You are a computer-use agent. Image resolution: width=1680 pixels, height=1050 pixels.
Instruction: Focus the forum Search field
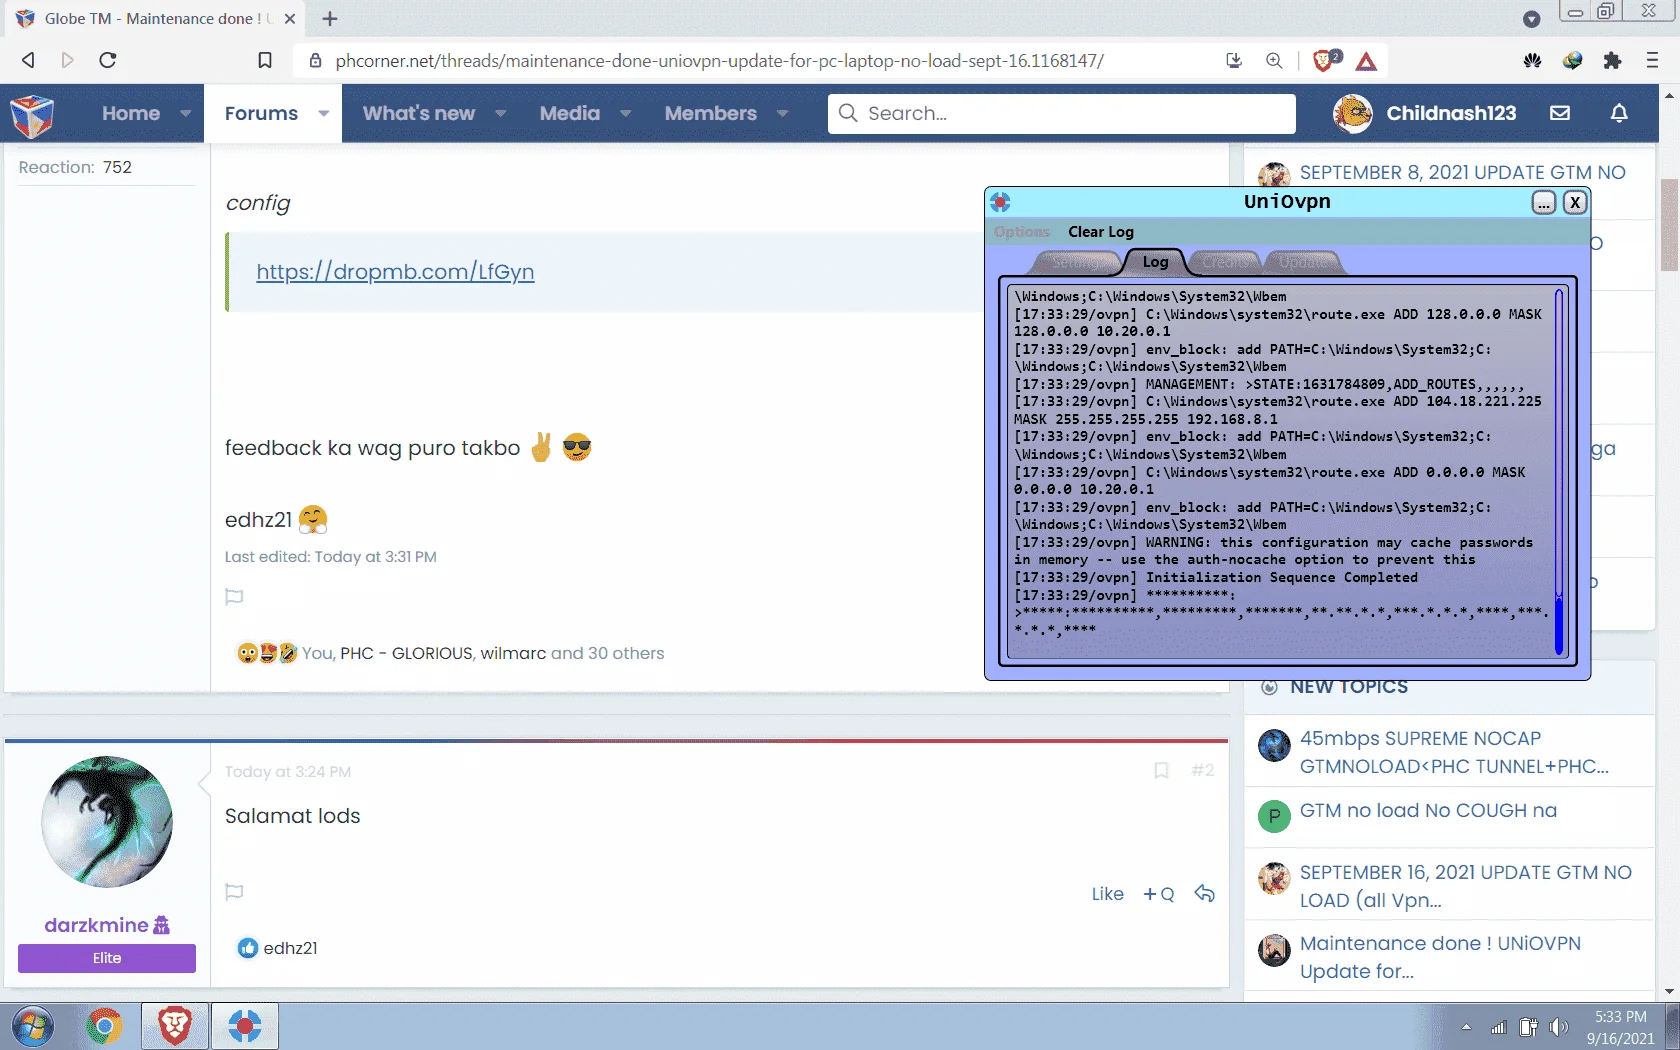(1062, 113)
